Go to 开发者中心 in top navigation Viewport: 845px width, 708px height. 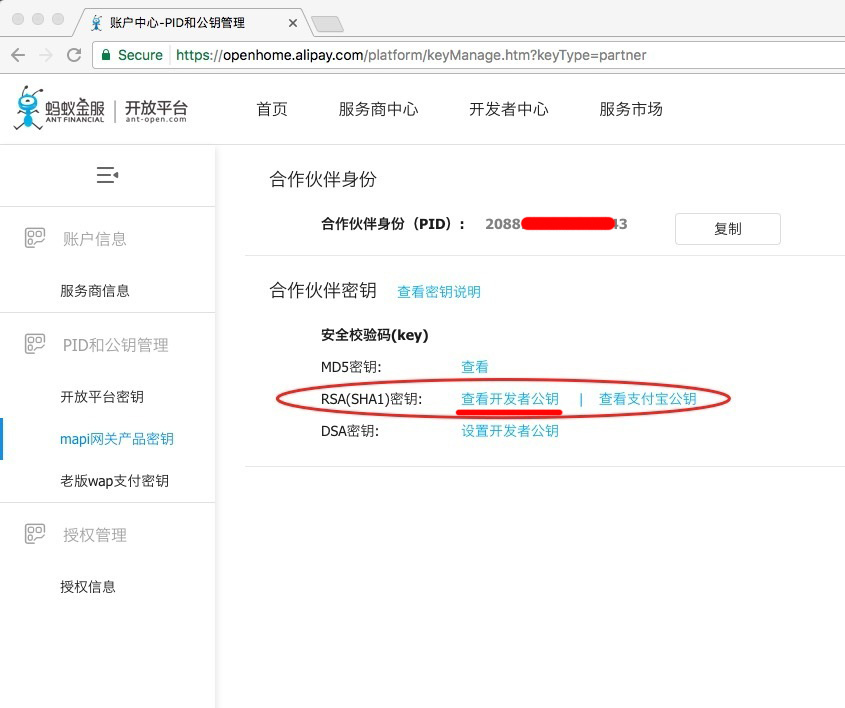(x=508, y=110)
